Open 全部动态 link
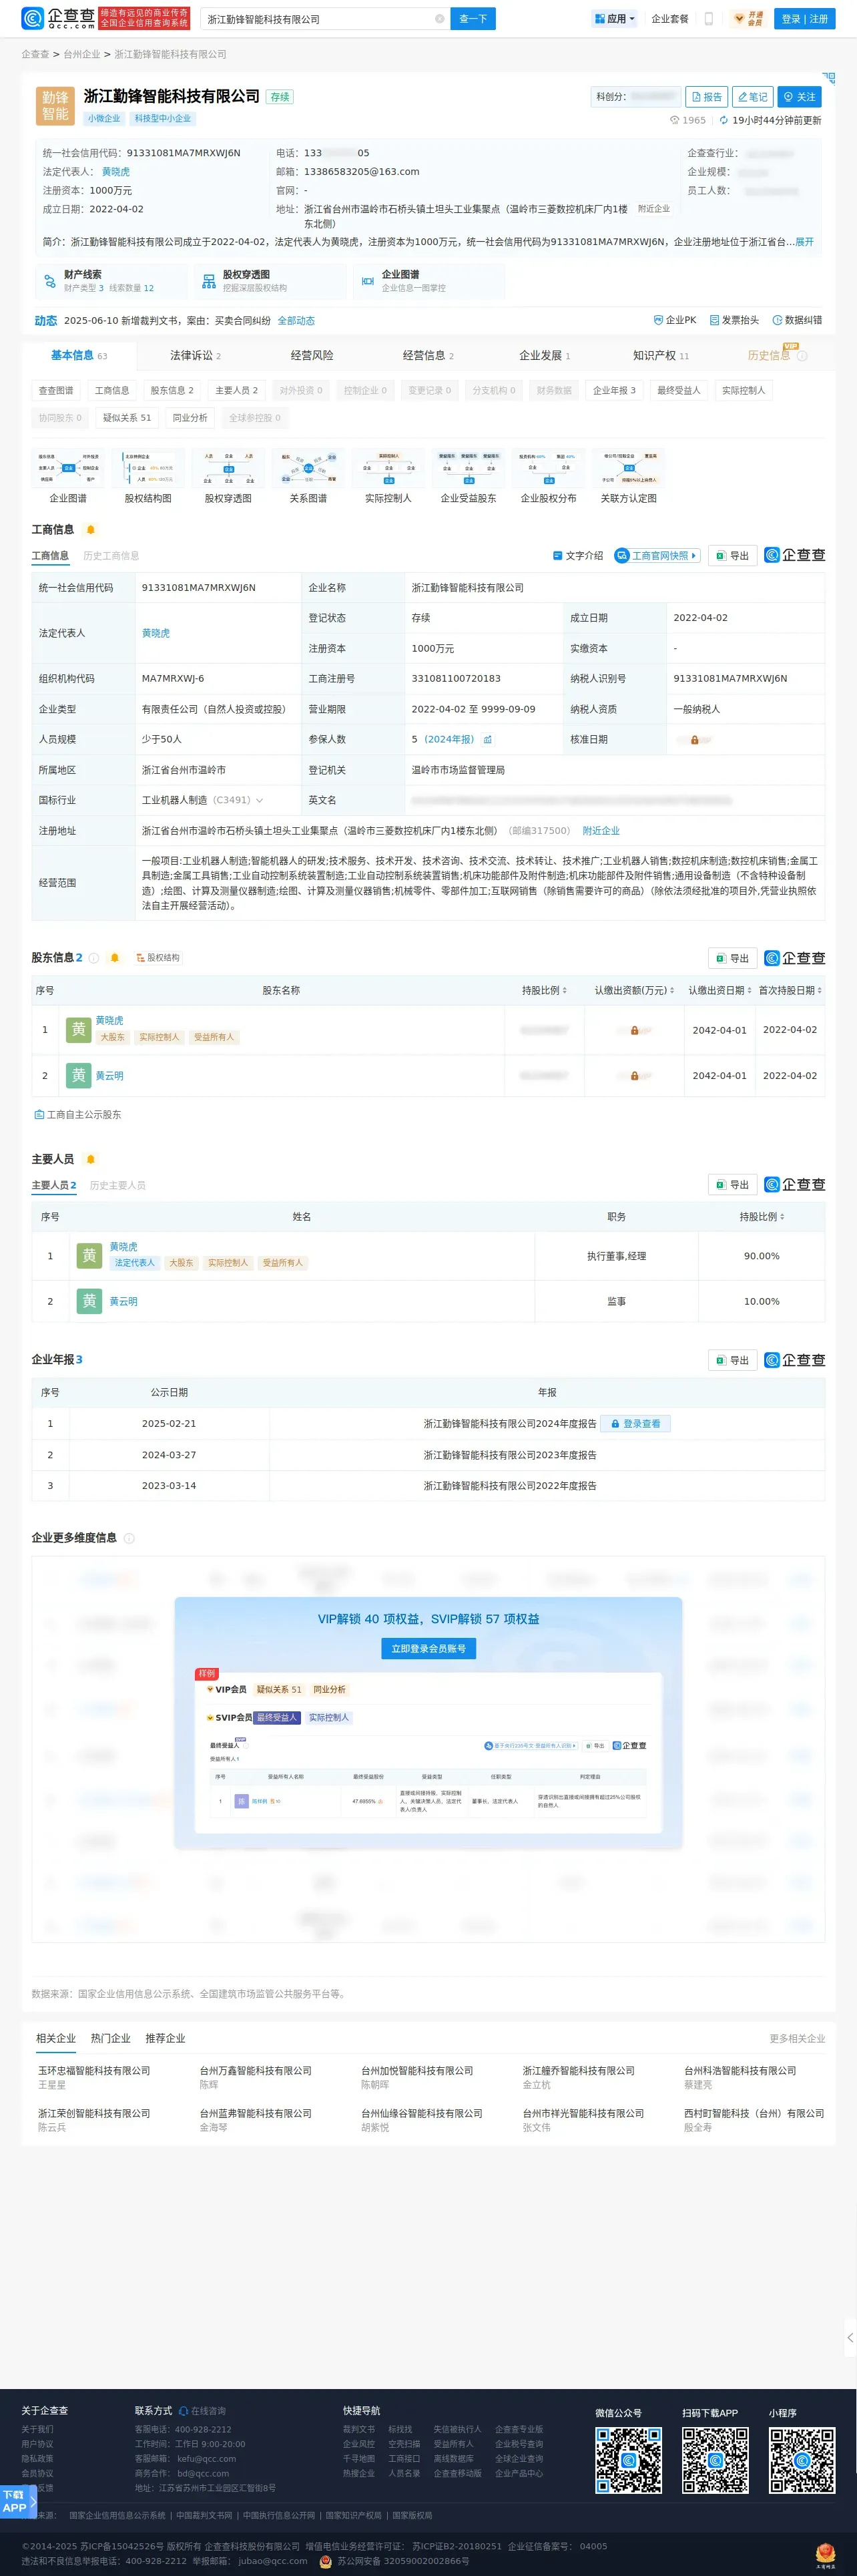 click(296, 321)
